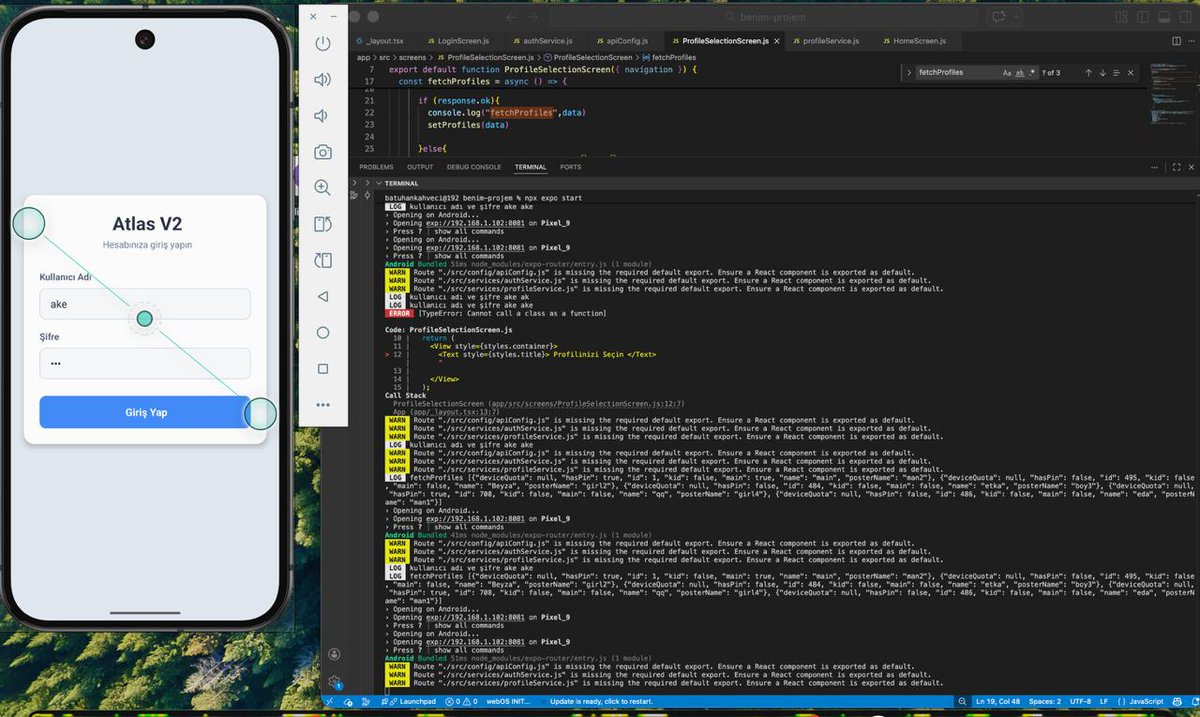1200x717 pixels.
Task: Click 'Update is ready, click to restart'
Action: pos(601,702)
